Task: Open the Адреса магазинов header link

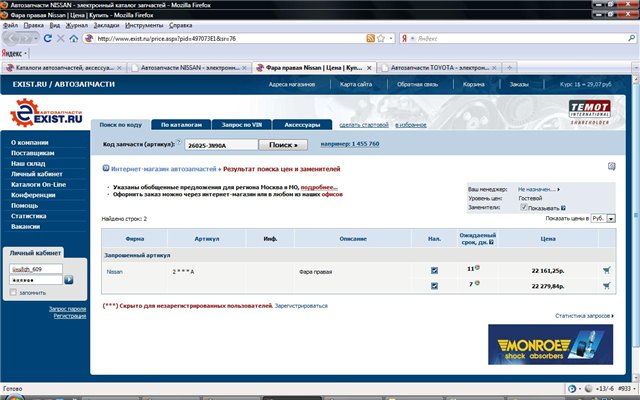Action: (291, 84)
